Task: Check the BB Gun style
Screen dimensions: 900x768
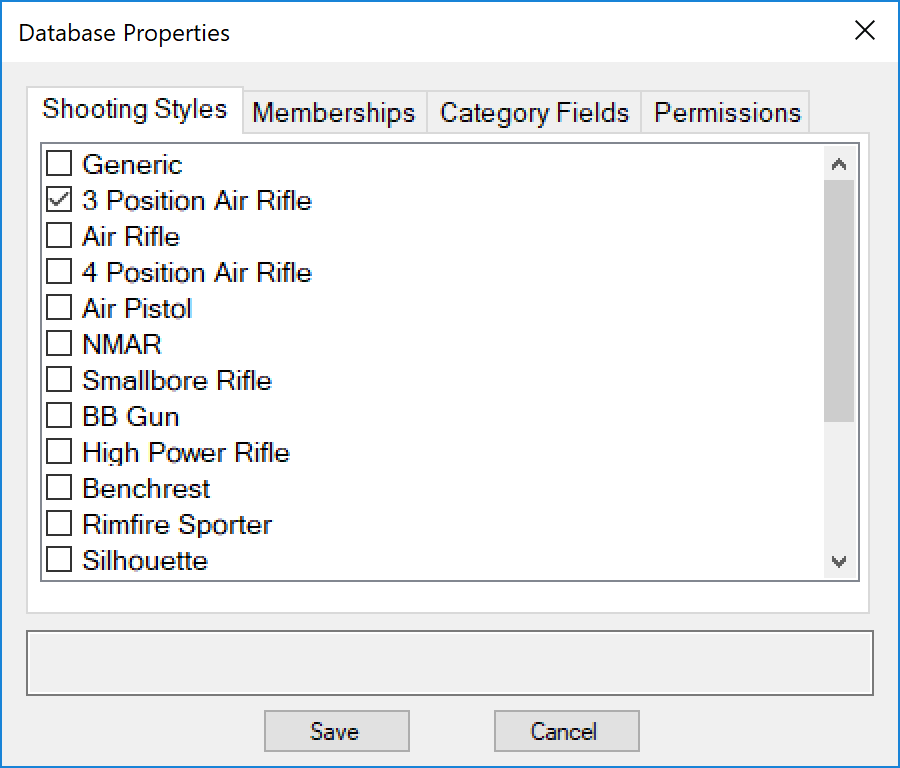Action: [59, 415]
